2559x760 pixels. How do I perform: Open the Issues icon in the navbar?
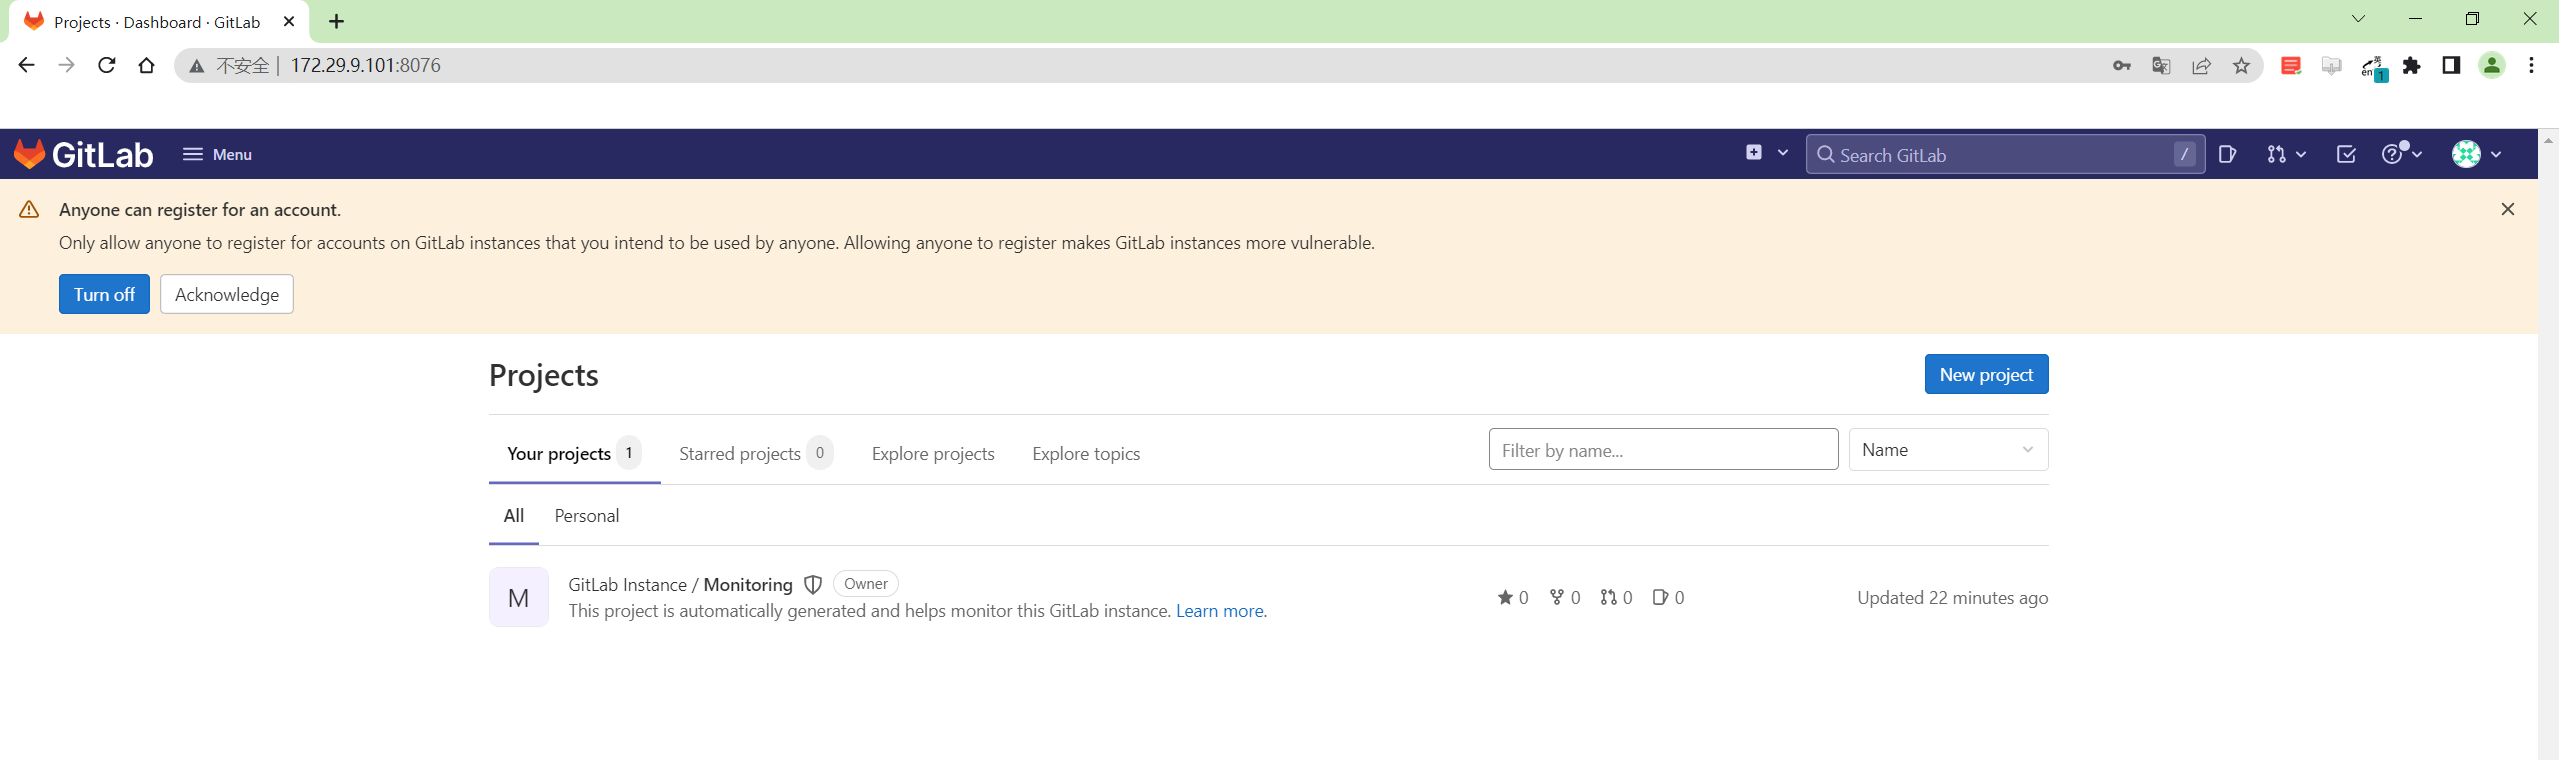click(2227, 154)
